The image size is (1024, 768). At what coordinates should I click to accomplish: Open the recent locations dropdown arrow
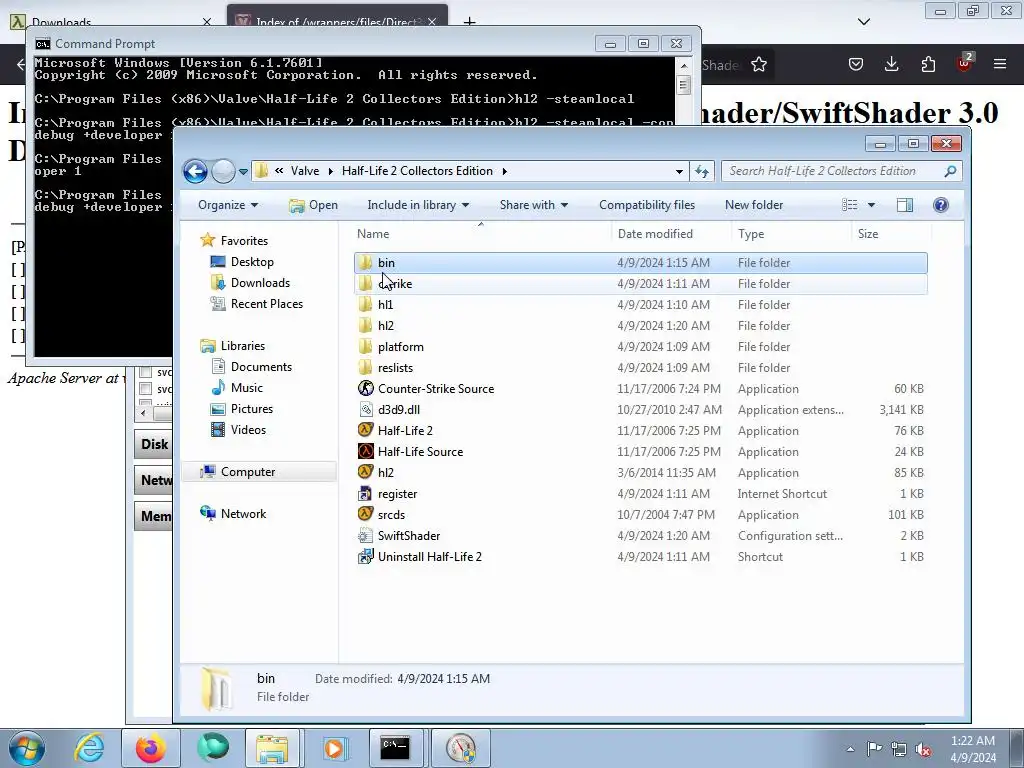coord(243,172)
